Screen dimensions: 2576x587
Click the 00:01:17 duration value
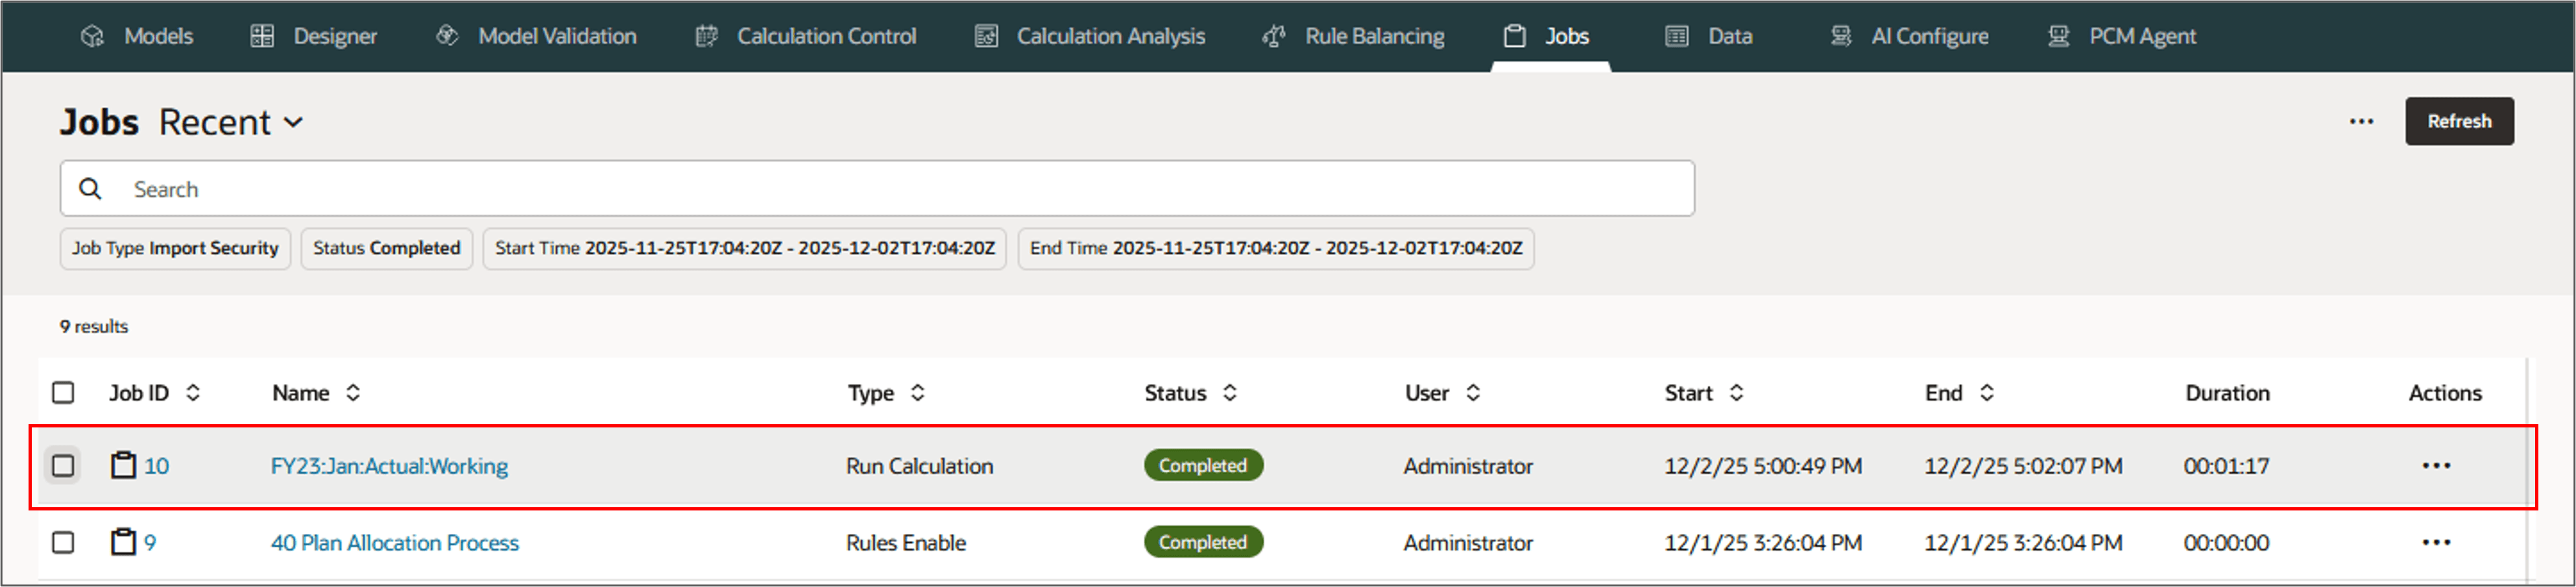[2226, 466]
